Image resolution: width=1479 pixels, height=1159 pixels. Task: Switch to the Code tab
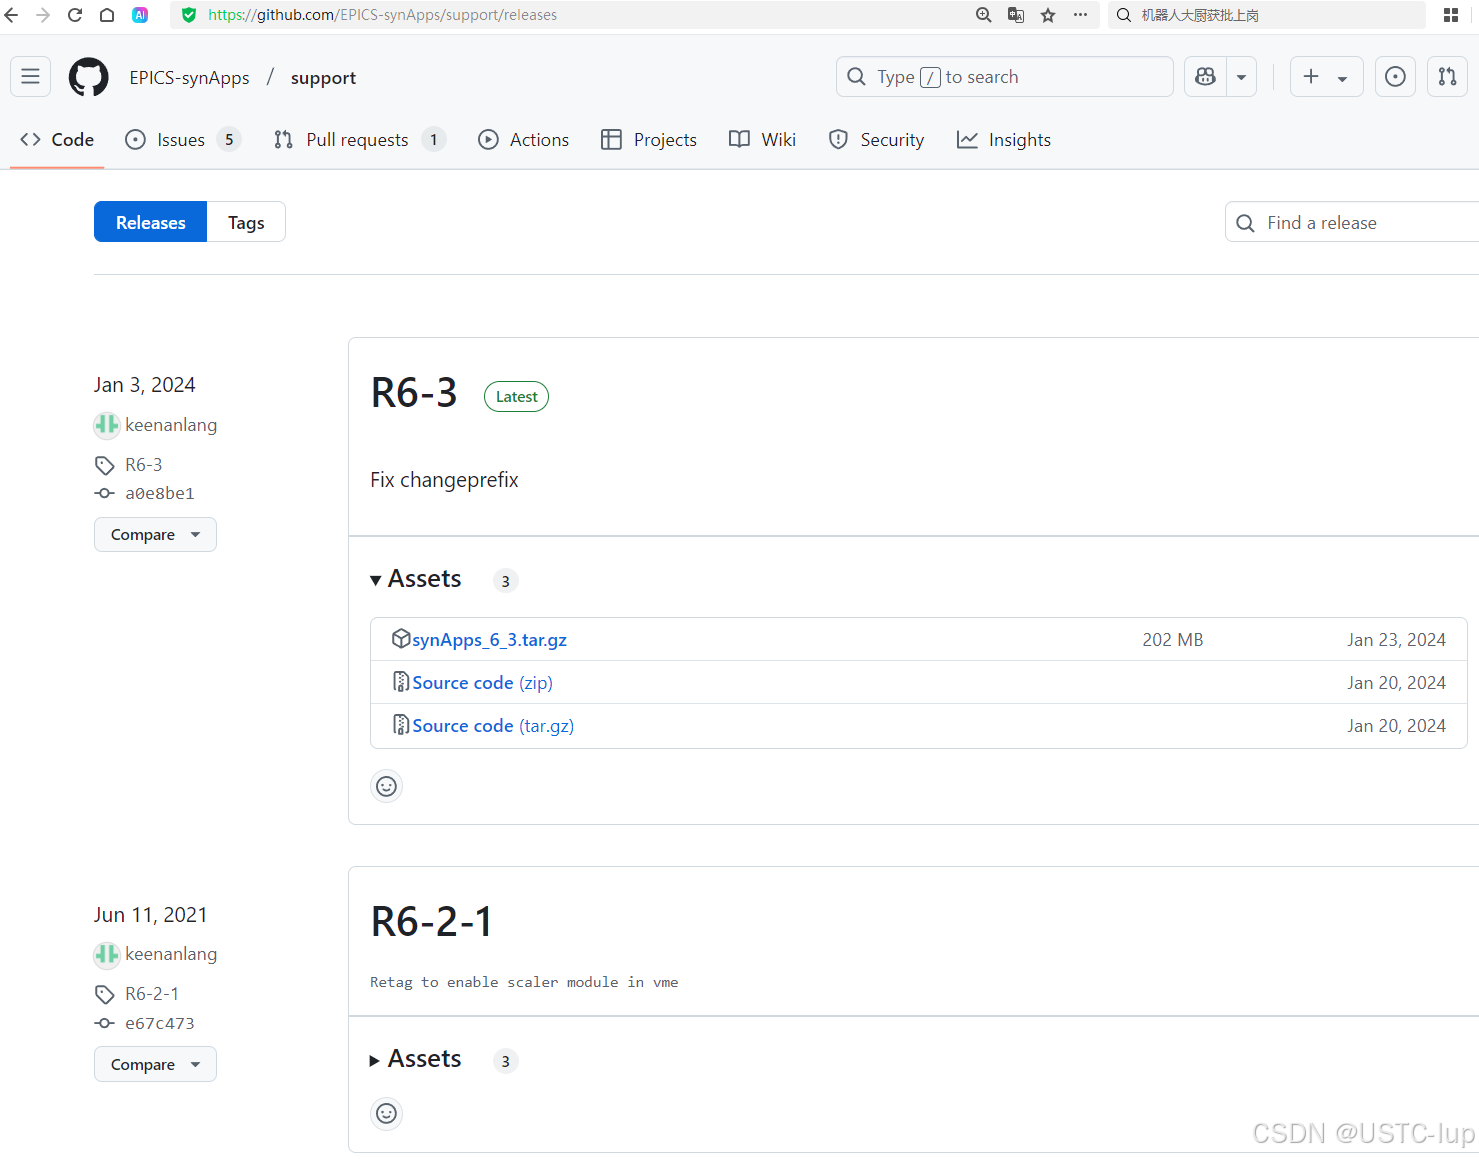pos(57,140)
